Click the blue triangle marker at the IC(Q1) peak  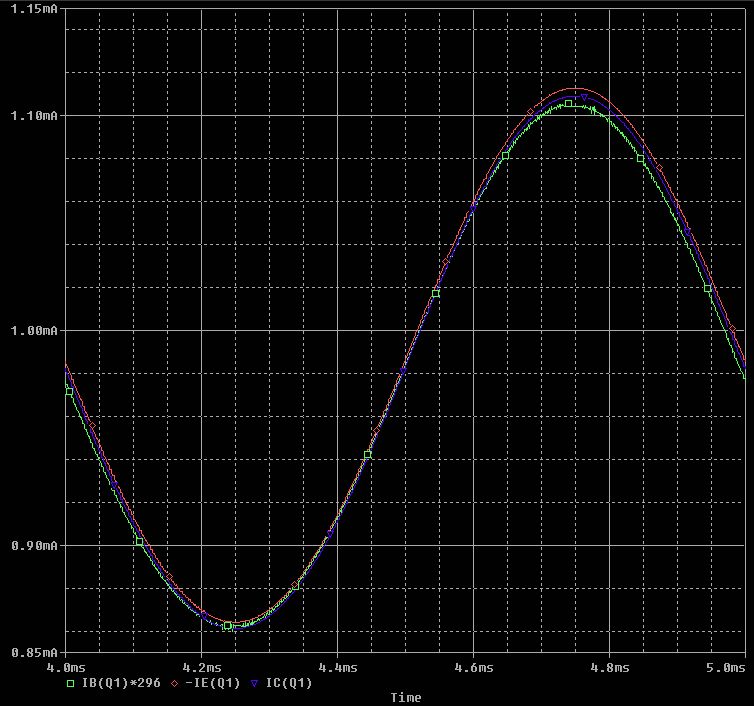[x=584, y=98]
